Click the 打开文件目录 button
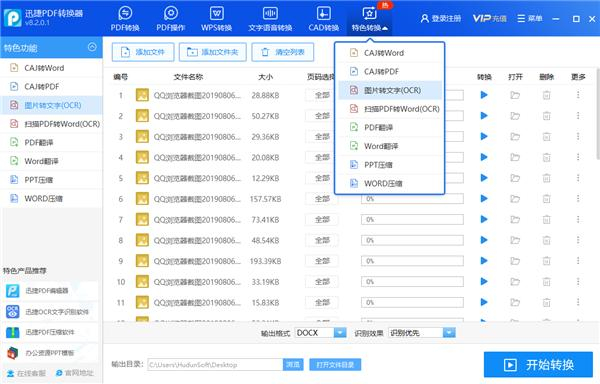Viewport: 600px width, 384px height. (x=335, y=364)
